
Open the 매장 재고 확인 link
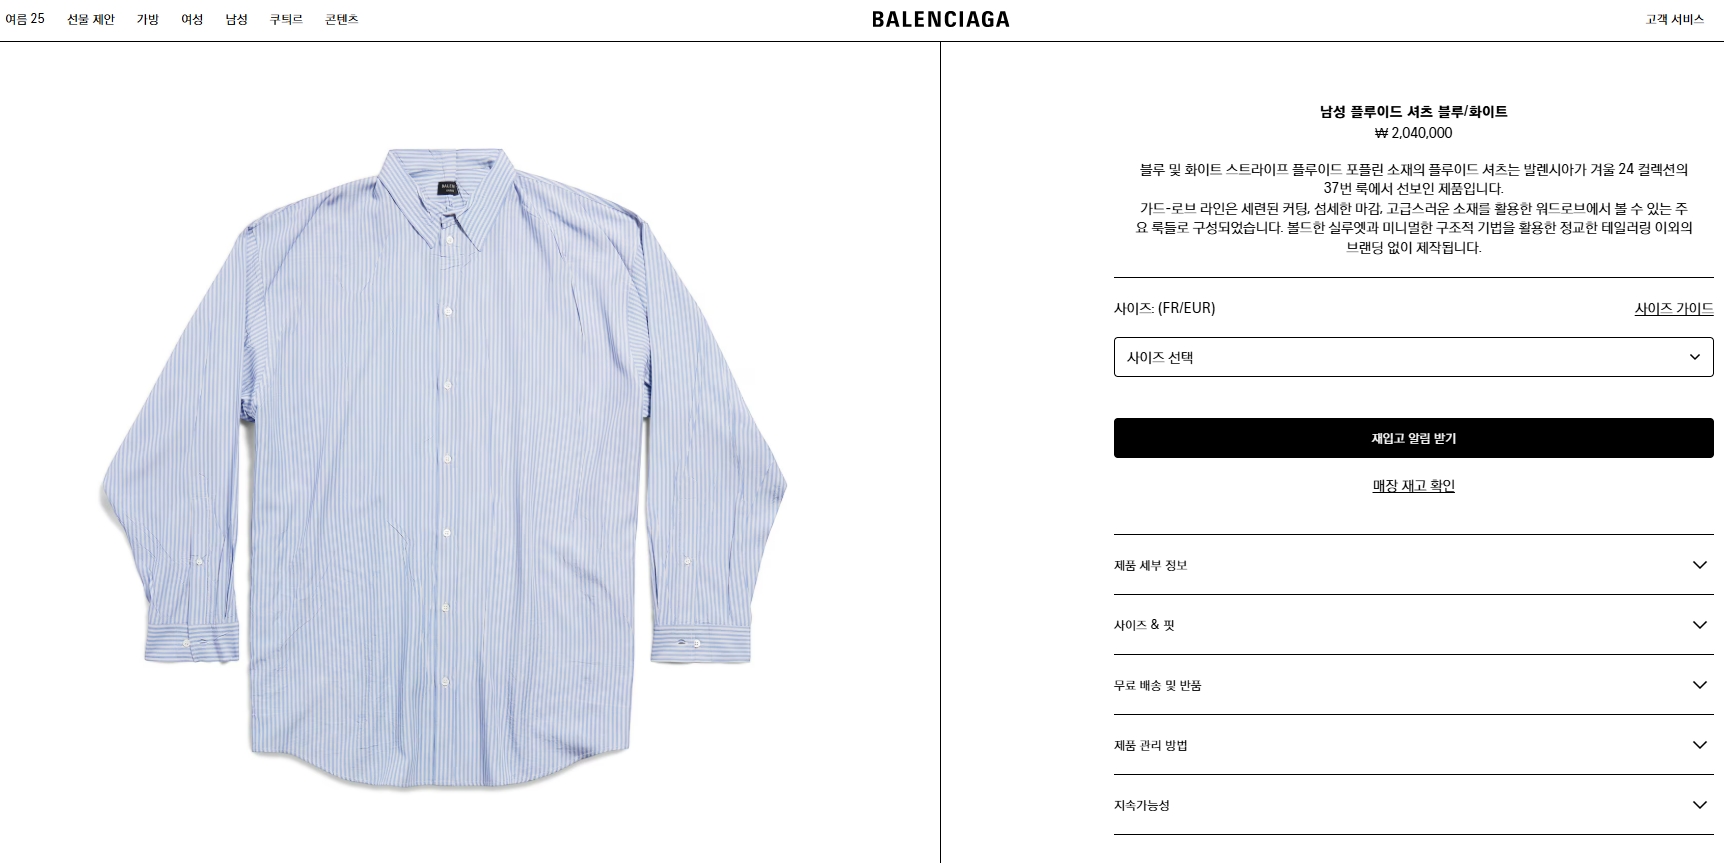pyautogui.click(x=1413, y=486)
